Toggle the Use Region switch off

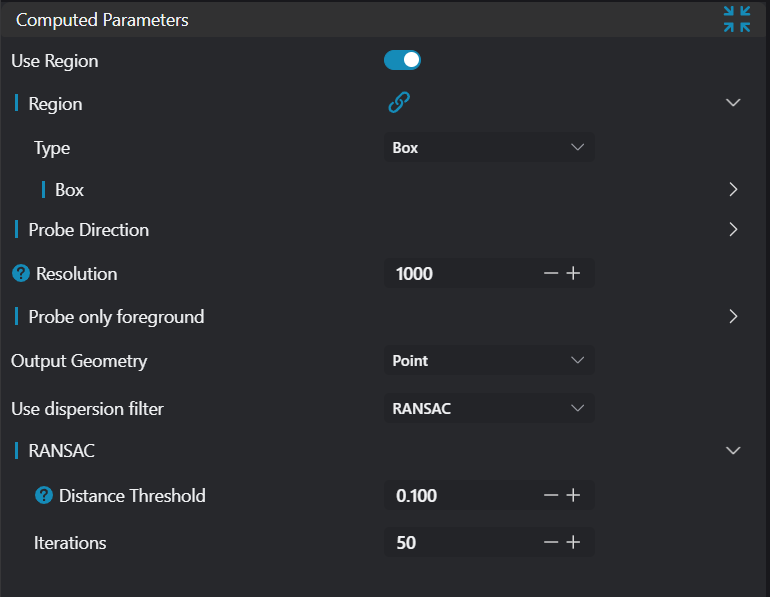pos(402,61)
